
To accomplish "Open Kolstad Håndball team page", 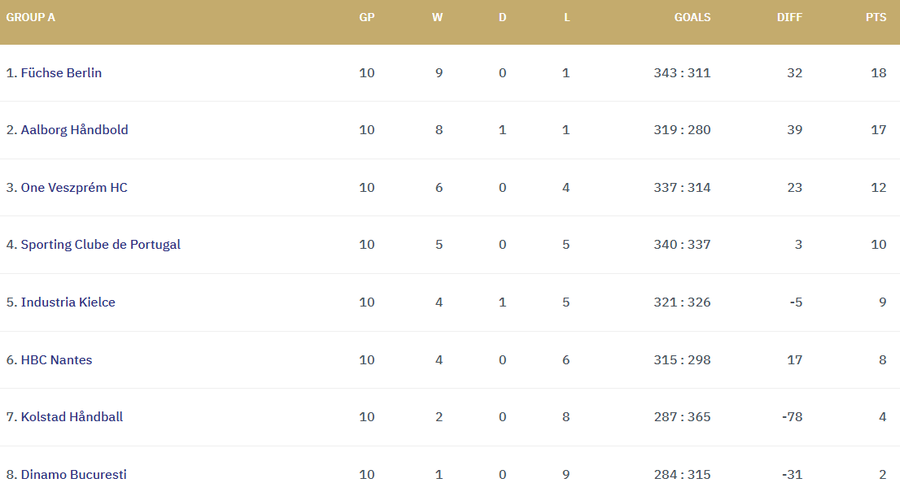I will 72,417.
